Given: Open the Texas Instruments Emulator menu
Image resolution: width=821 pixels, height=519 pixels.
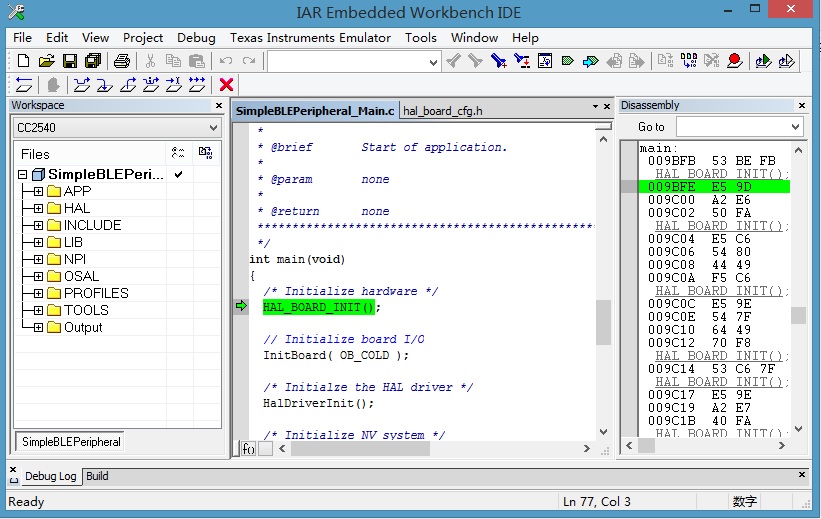Looking at the screenshot, I should (x=311, y=37).
